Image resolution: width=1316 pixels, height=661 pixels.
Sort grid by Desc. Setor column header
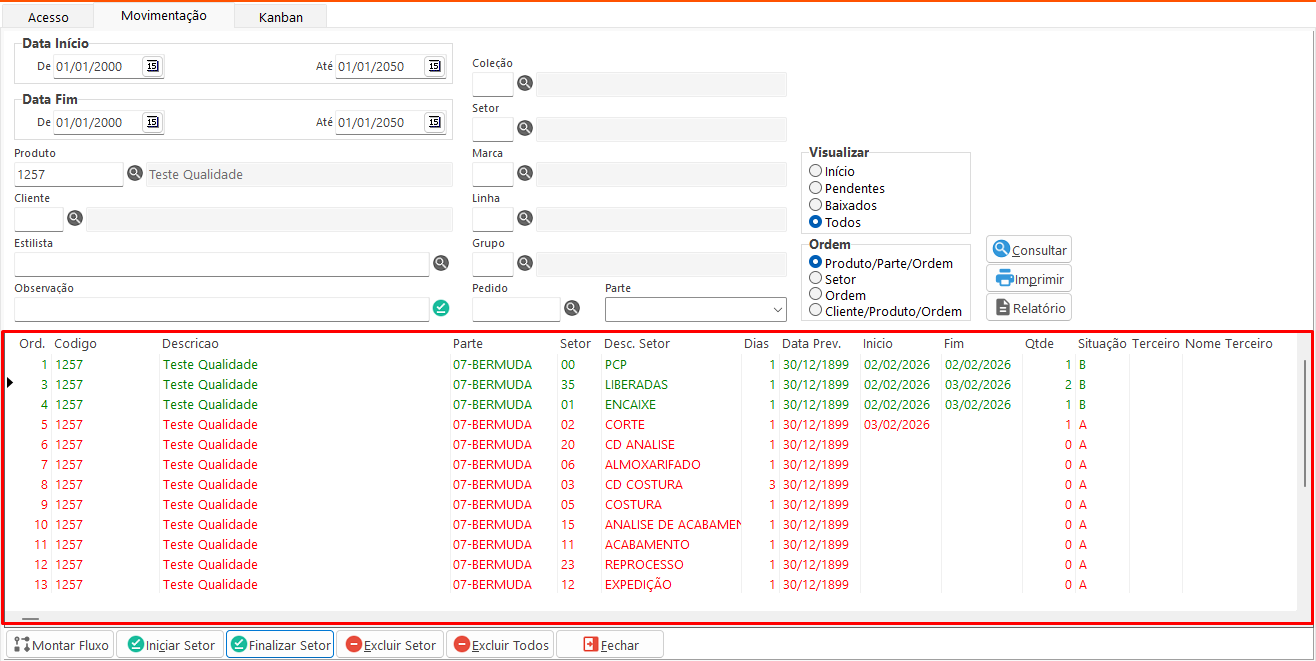[x=637, y=344]
